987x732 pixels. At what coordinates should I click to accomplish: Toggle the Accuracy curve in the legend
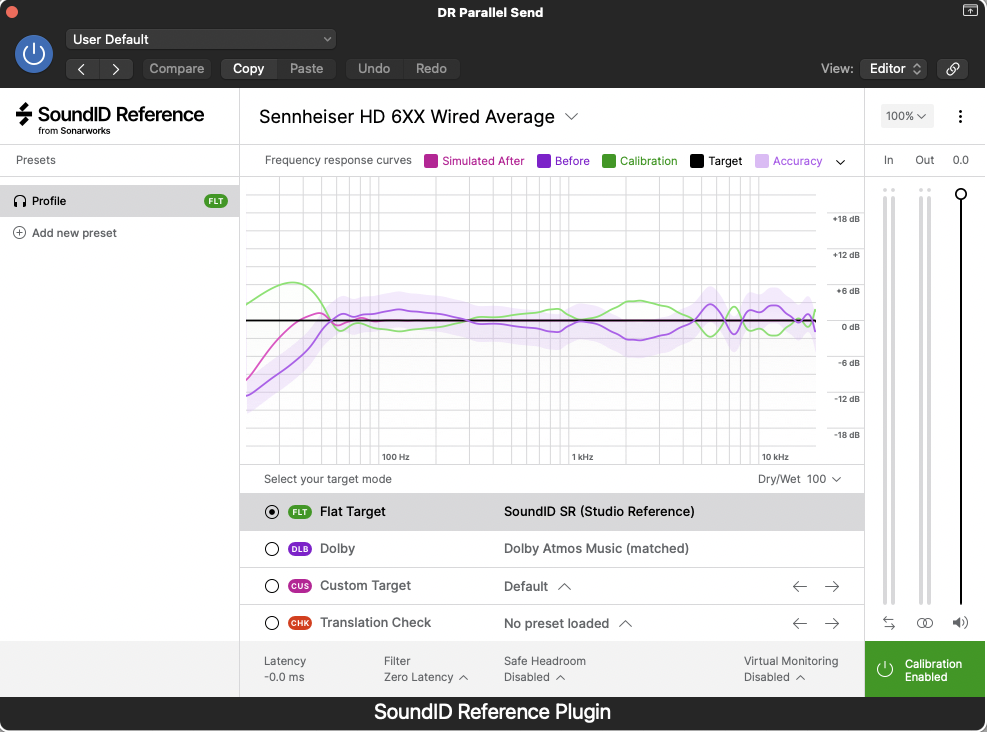(x=795, y=160)
